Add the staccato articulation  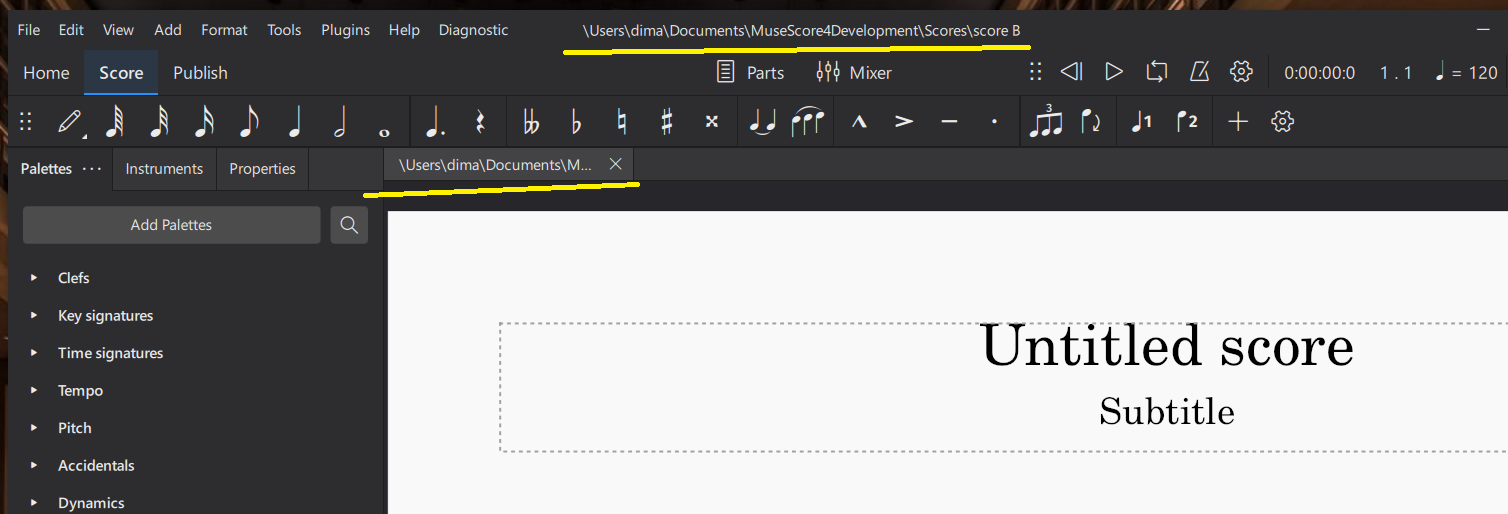click(x=994, y=122)
